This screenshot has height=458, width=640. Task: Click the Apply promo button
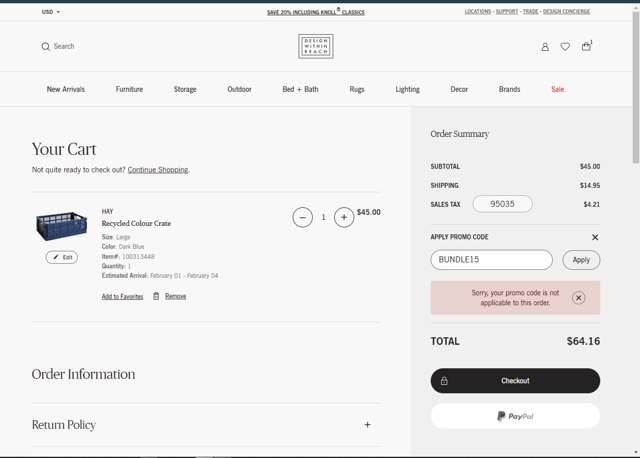coord(581,260)
